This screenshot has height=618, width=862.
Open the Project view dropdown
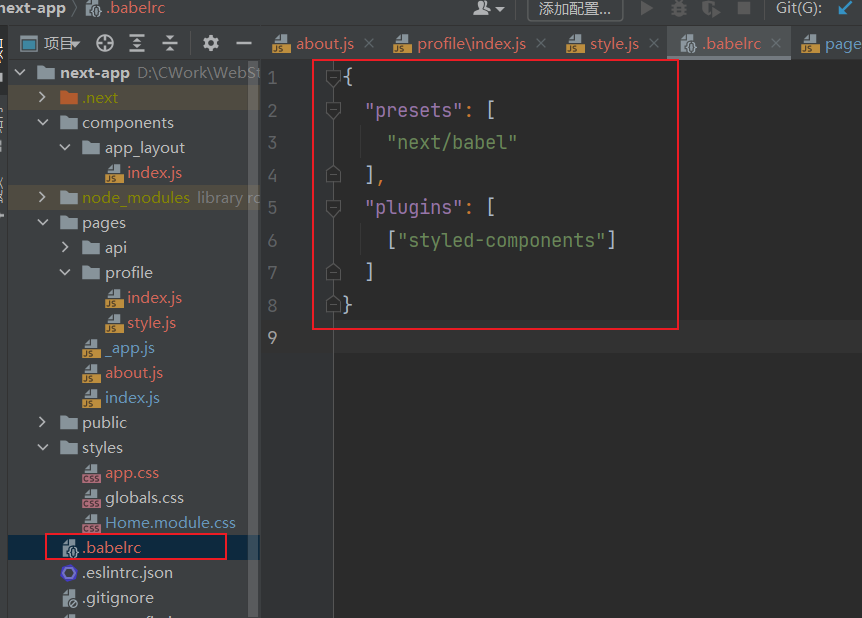tap(51, 43)
